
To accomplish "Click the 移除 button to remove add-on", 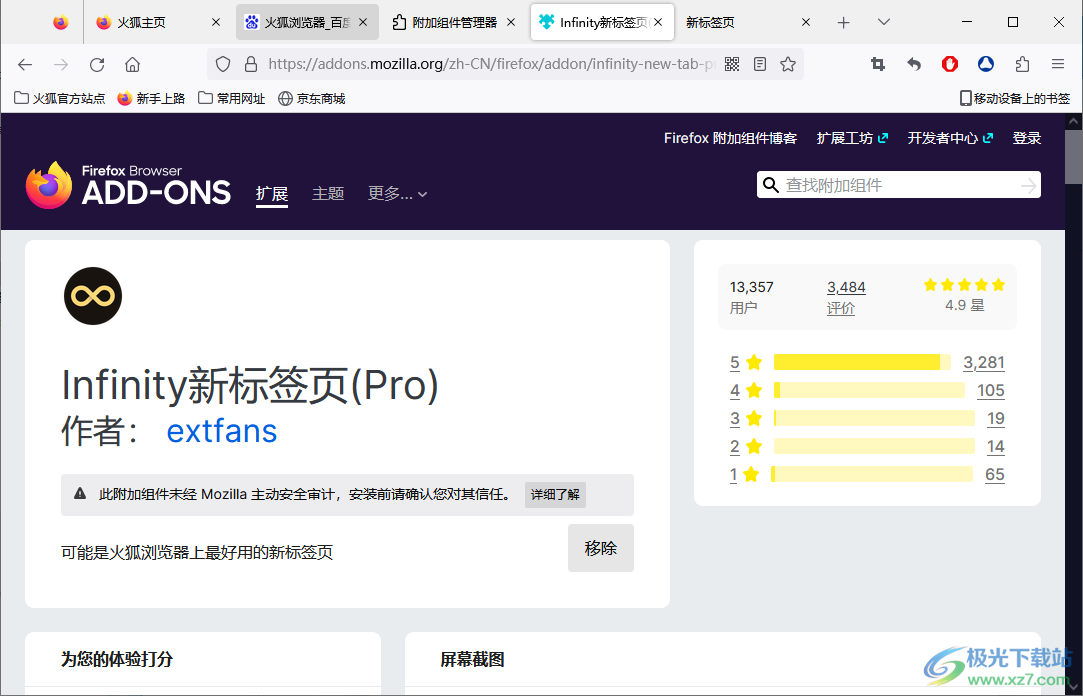I will coord(600,548).
